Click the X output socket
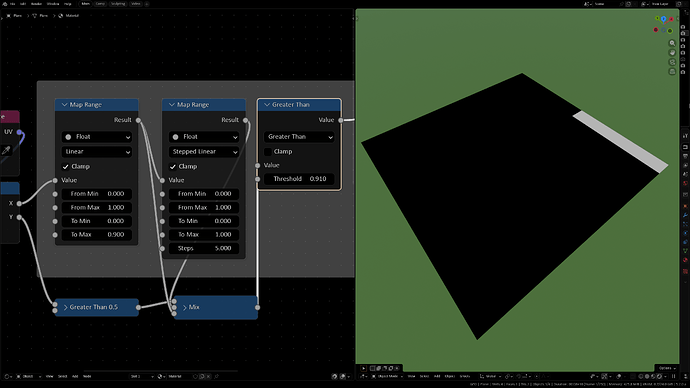Viewport: 690px width, 388px height. (19, 203)
